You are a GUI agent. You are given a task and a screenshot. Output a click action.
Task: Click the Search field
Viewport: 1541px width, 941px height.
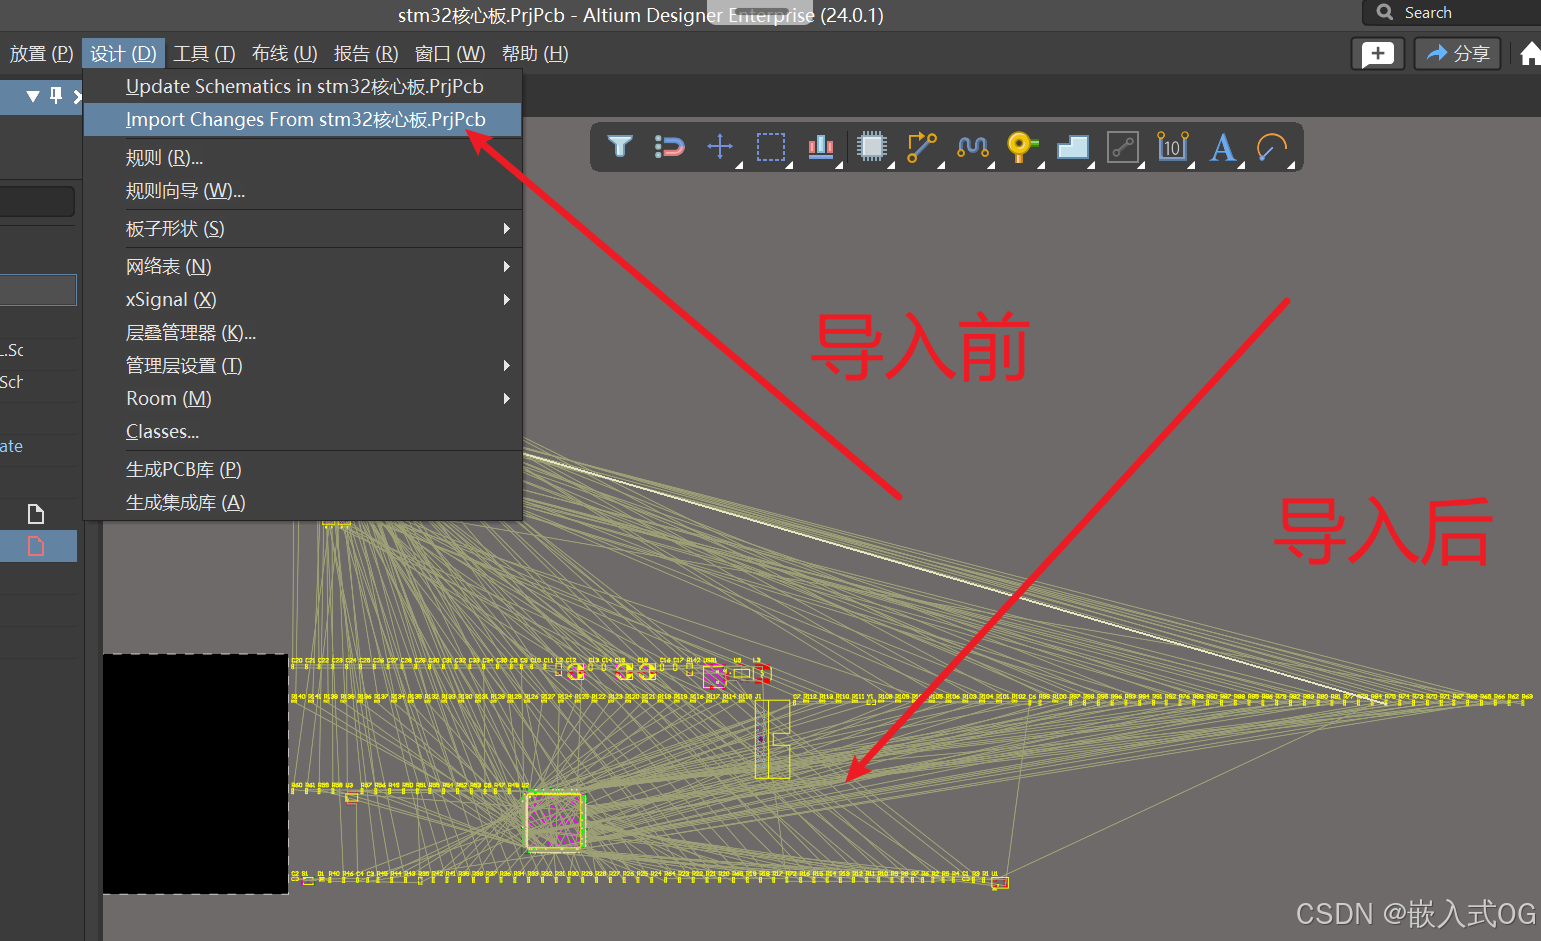1451,12
